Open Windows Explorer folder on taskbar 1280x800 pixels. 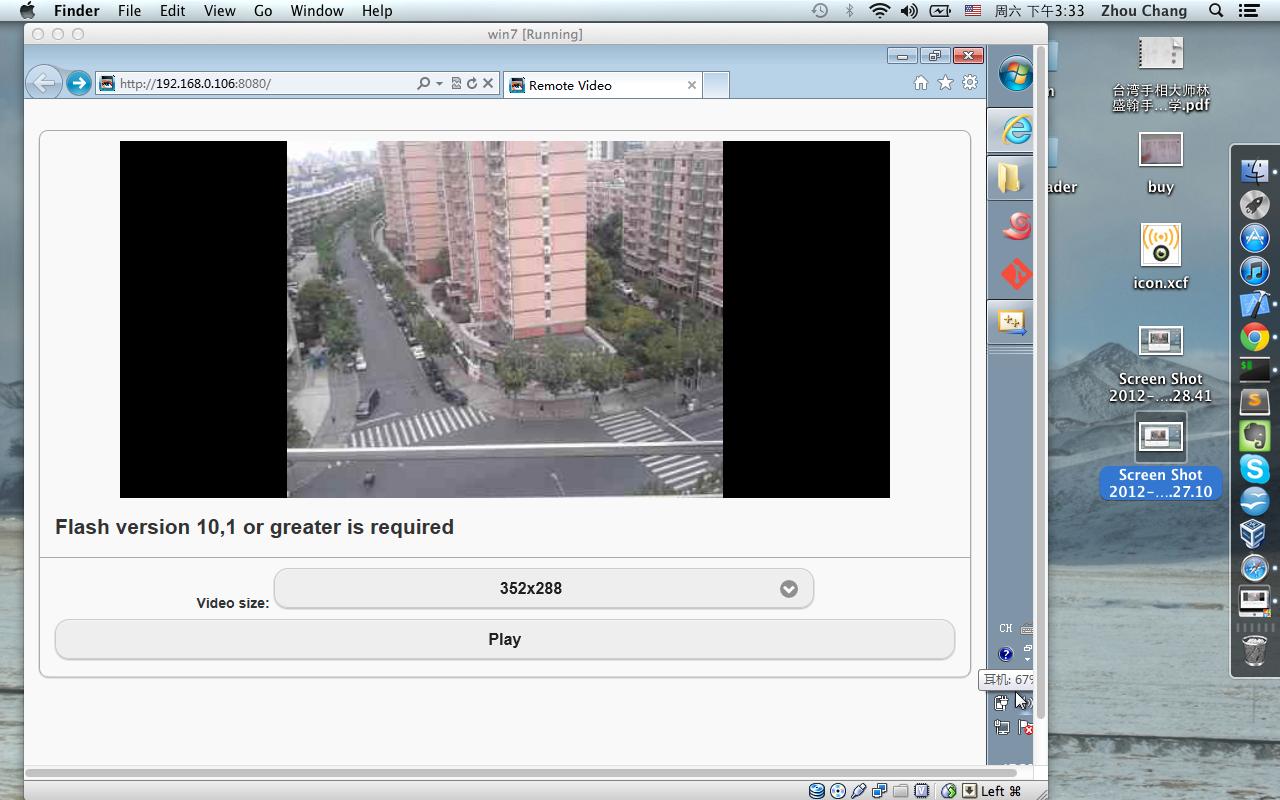1009,178
